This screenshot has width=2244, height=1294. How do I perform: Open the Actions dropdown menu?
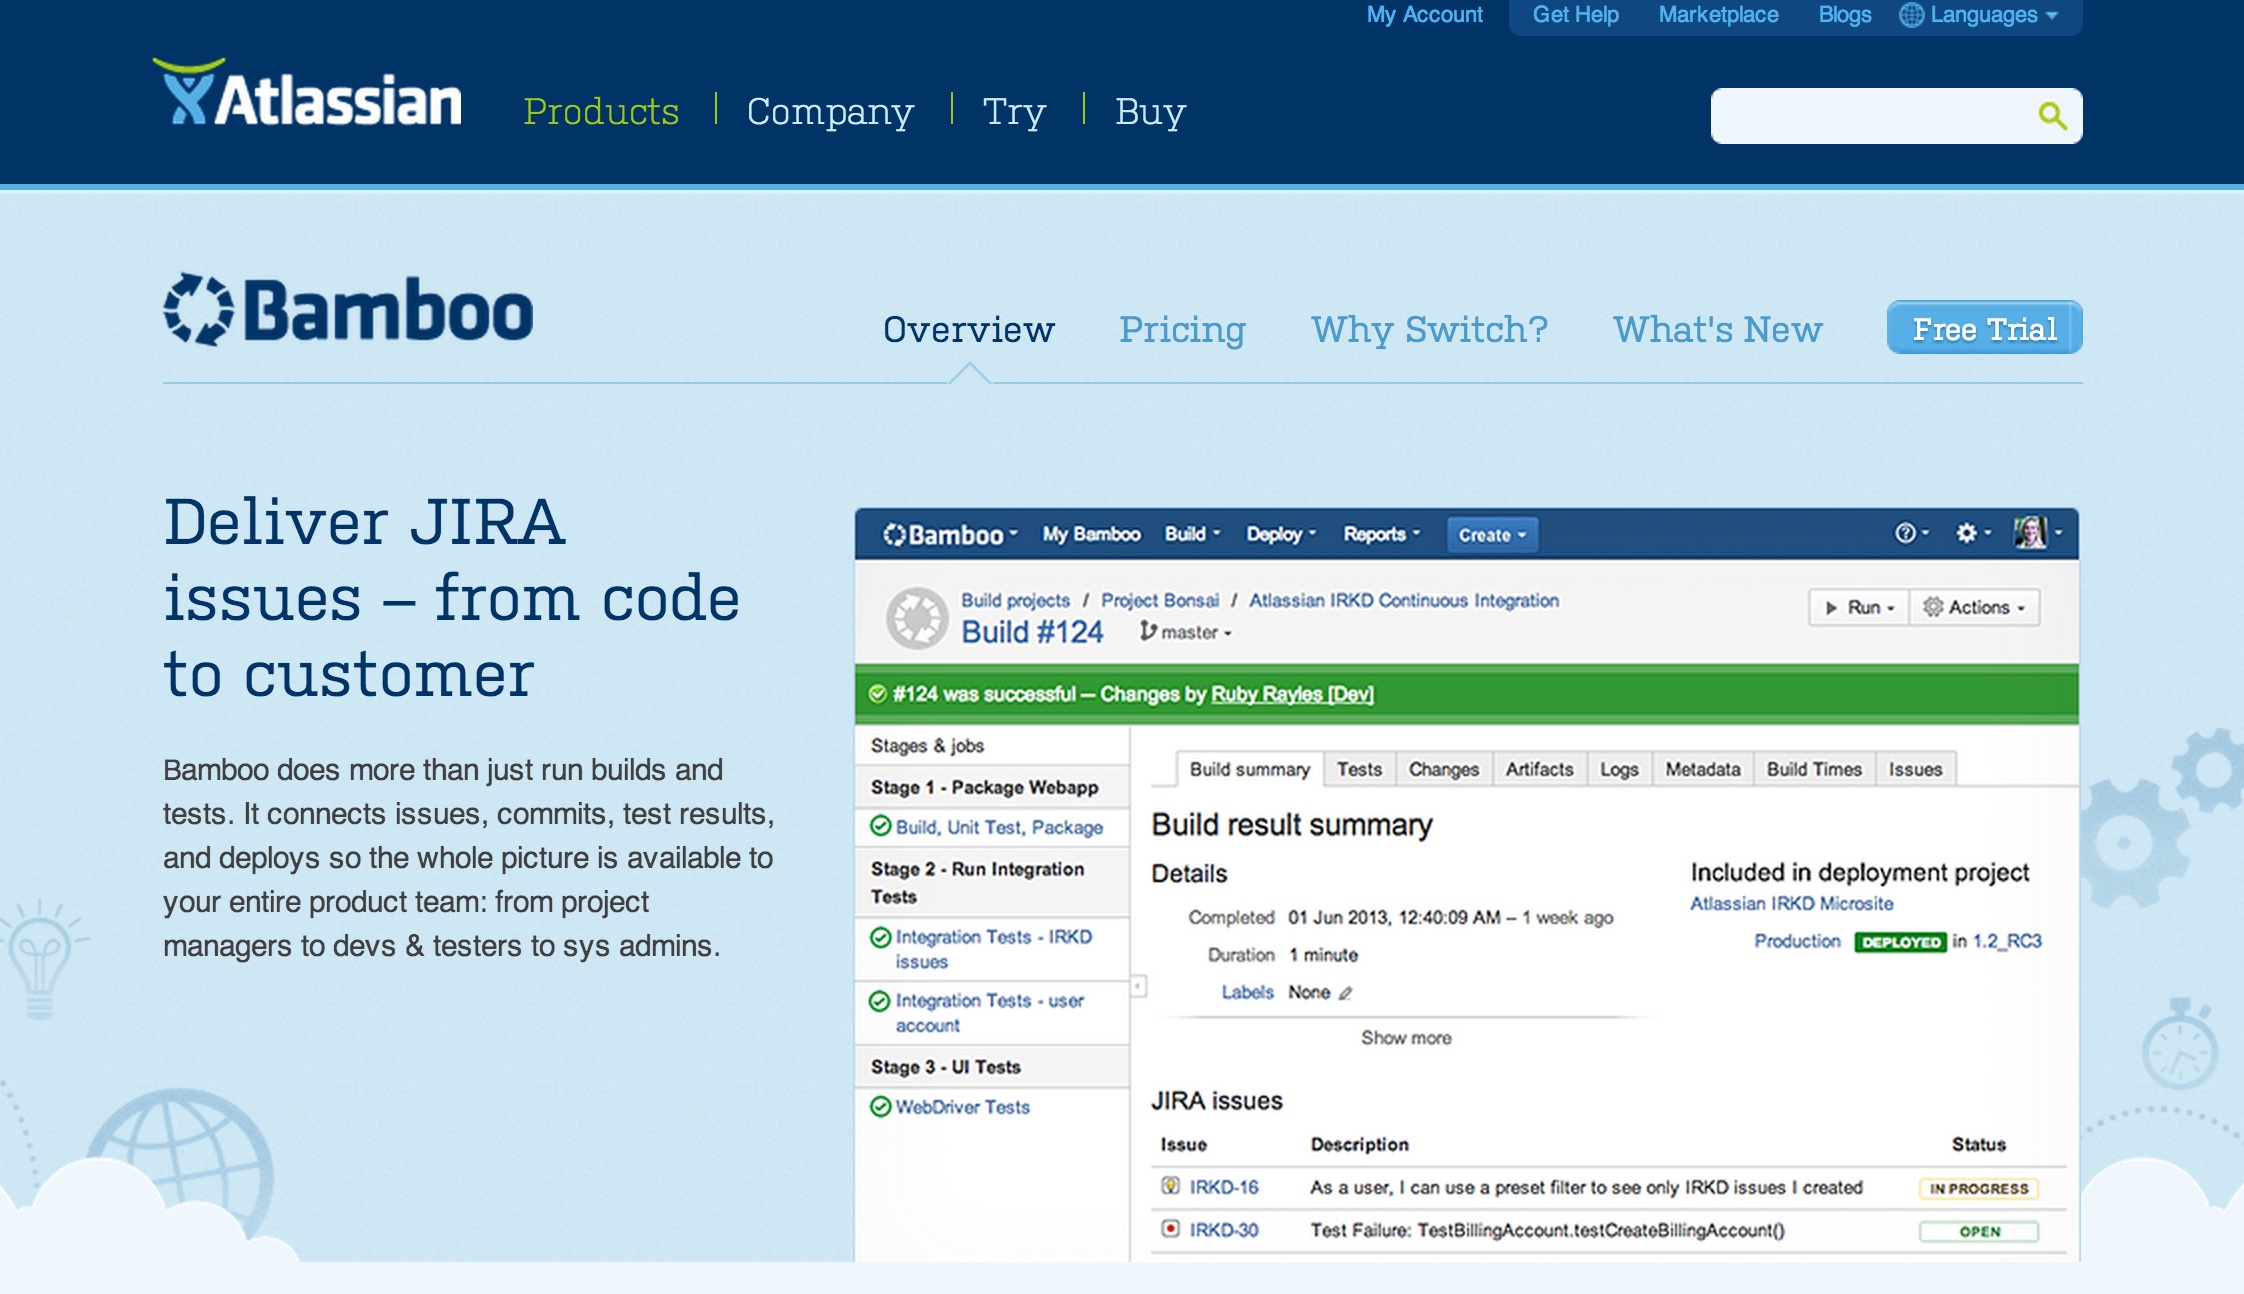[1975, 607]
